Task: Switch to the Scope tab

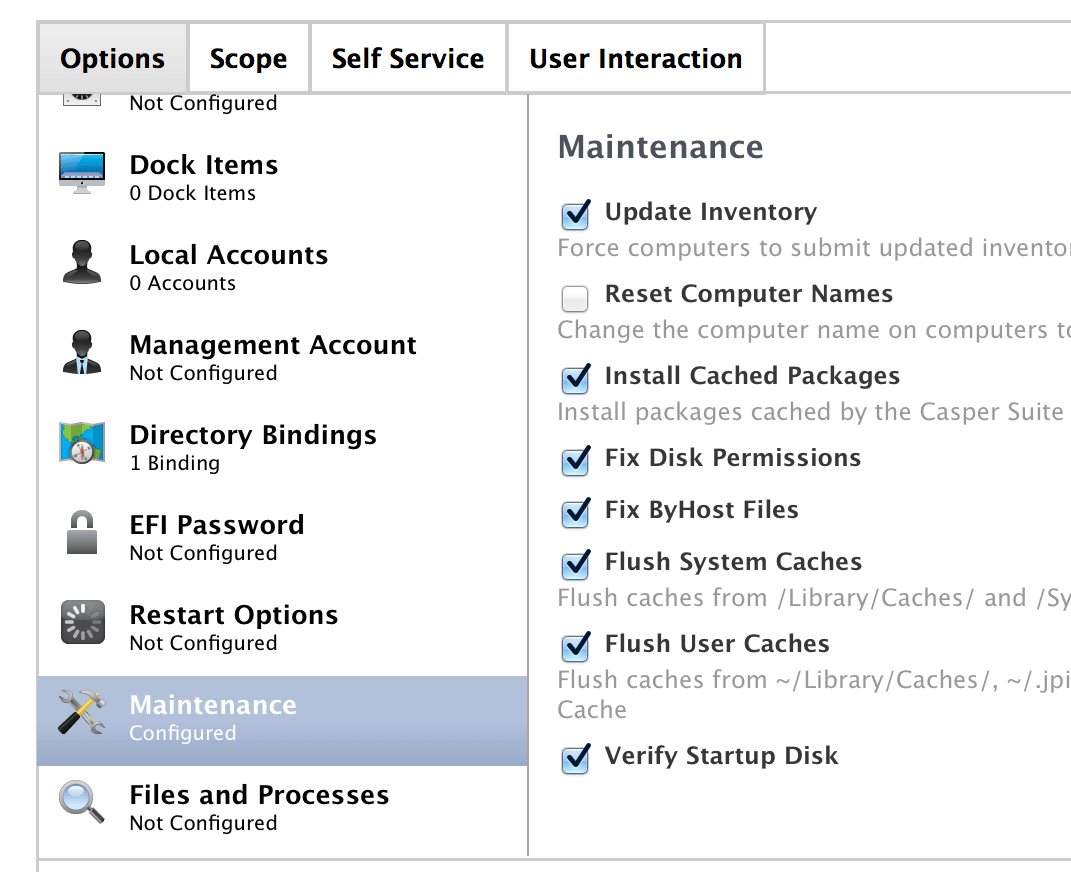Action: (248, 59)
